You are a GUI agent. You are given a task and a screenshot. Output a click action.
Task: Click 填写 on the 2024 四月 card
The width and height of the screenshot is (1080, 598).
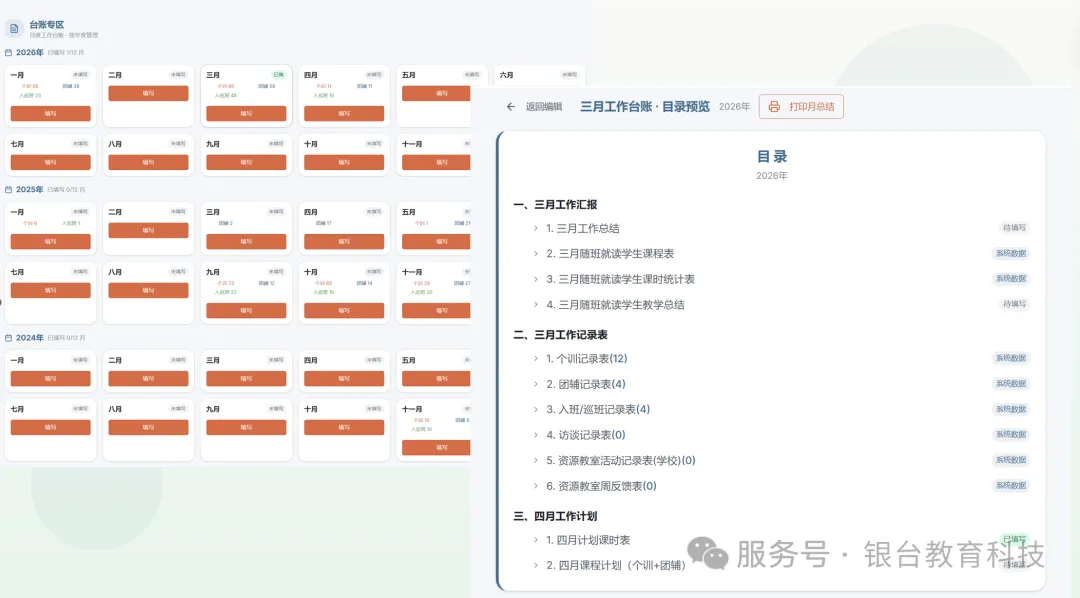[x=344, y=378]
